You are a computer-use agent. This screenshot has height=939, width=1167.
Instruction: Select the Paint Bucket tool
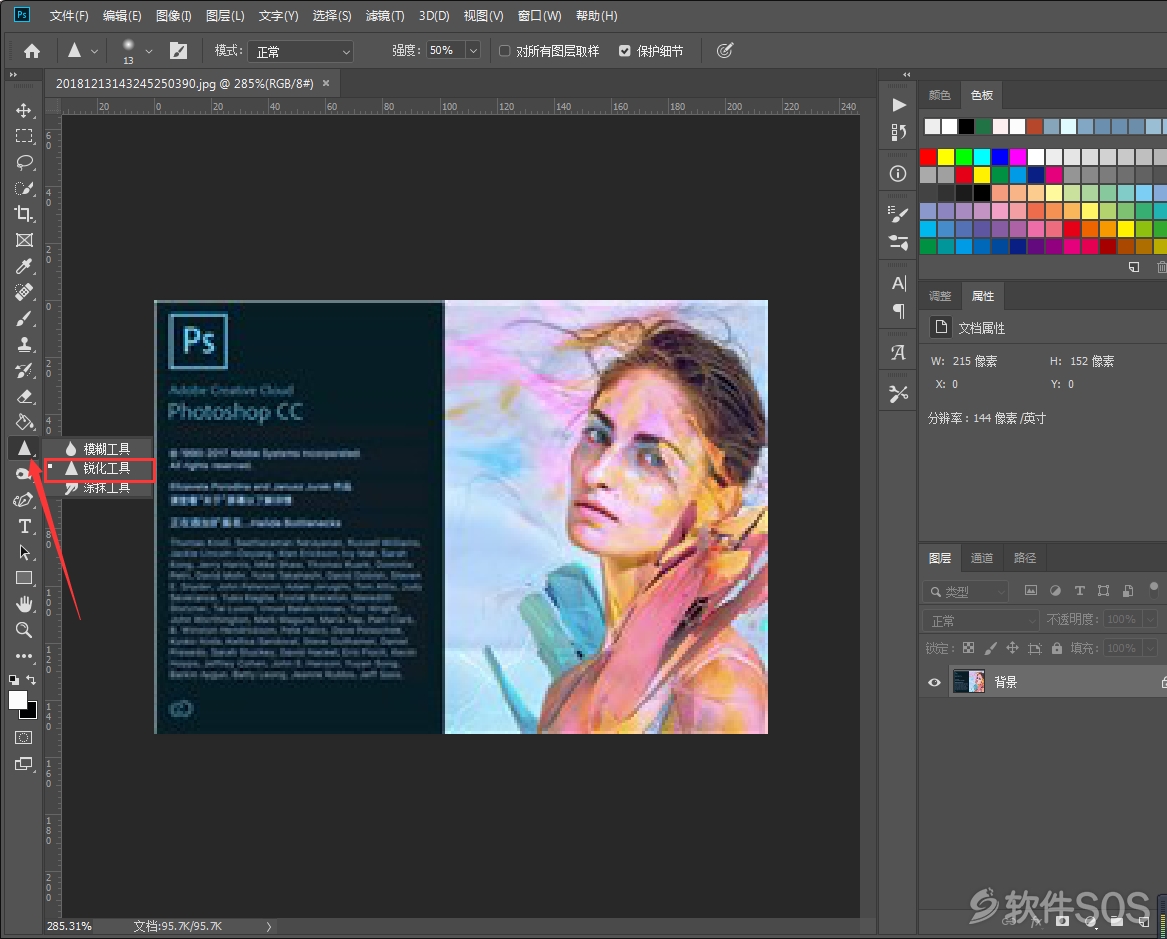[x=24, y=422]
